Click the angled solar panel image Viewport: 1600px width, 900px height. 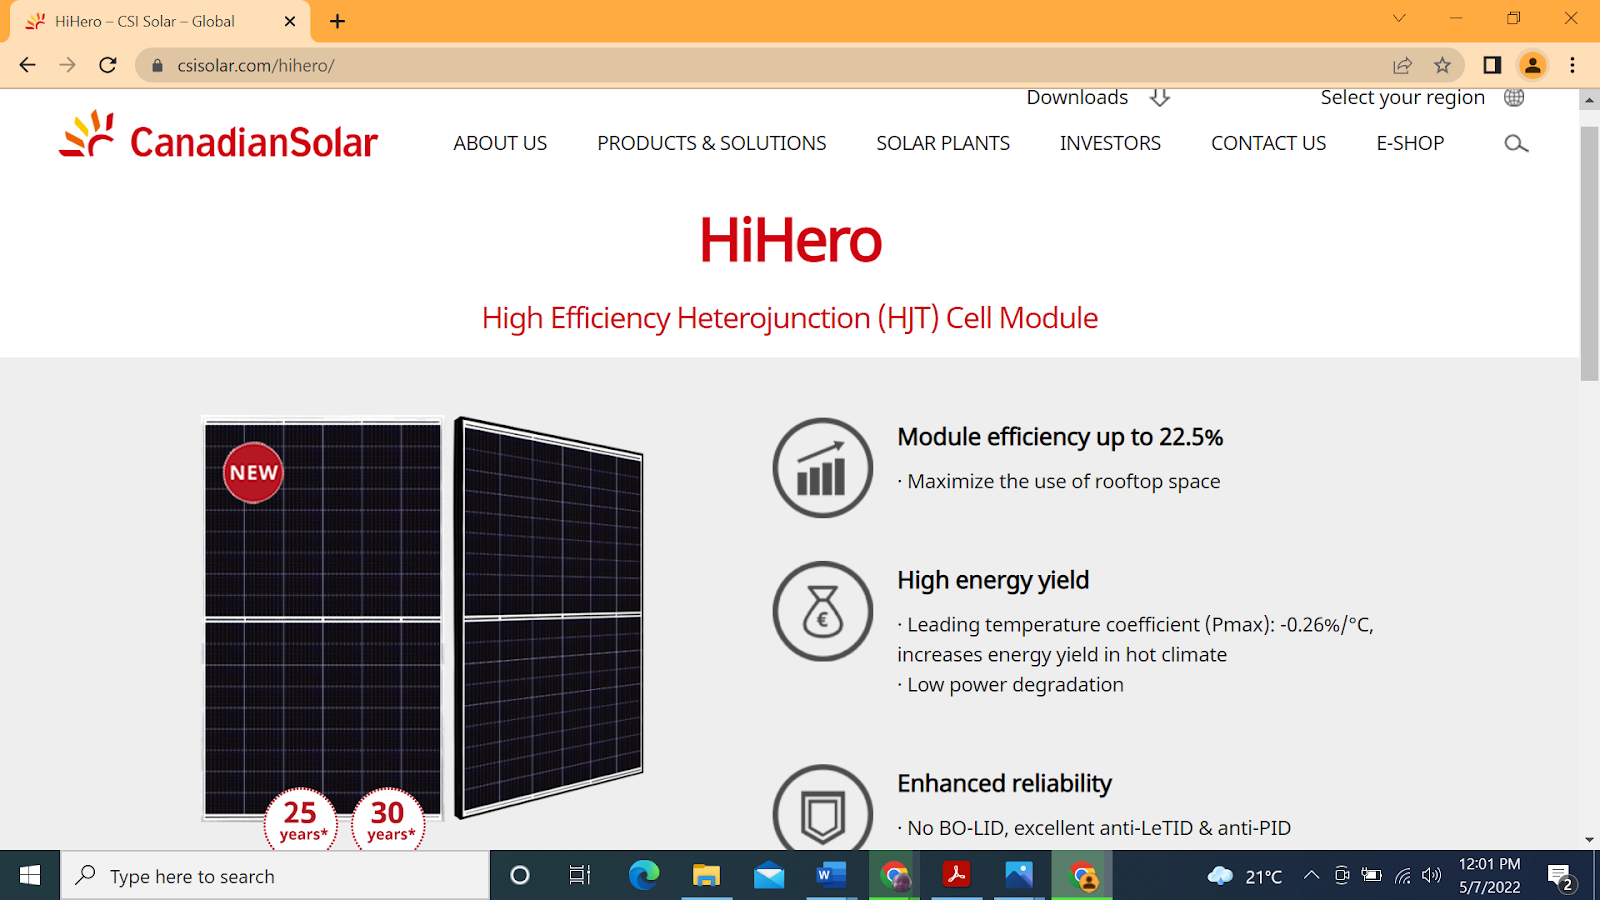[549, 617]
